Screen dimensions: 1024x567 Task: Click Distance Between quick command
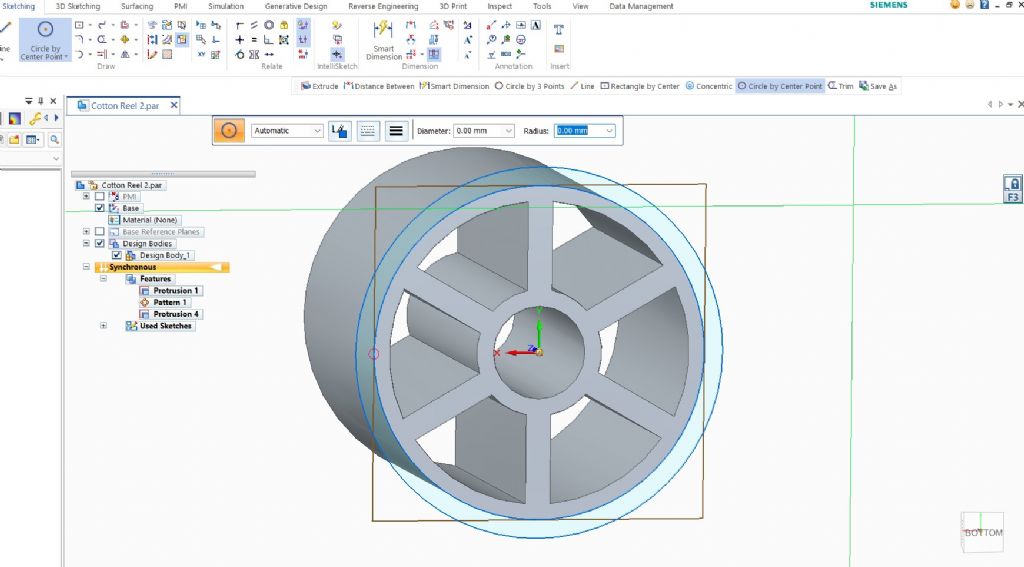(379, 86)
